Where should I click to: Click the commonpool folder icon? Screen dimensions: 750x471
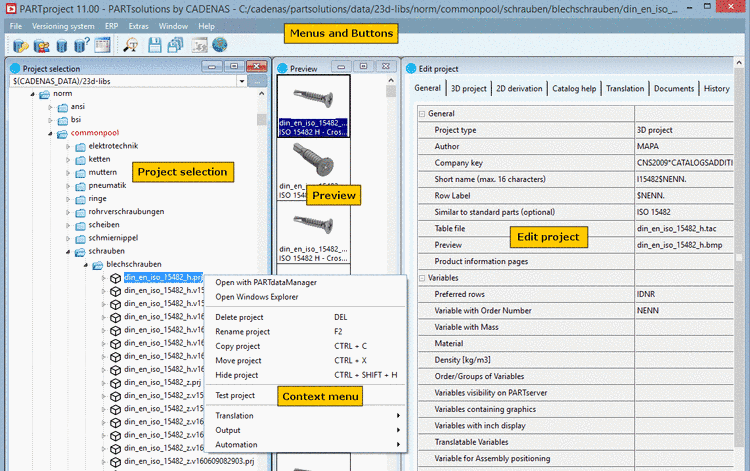coord(62,134)
